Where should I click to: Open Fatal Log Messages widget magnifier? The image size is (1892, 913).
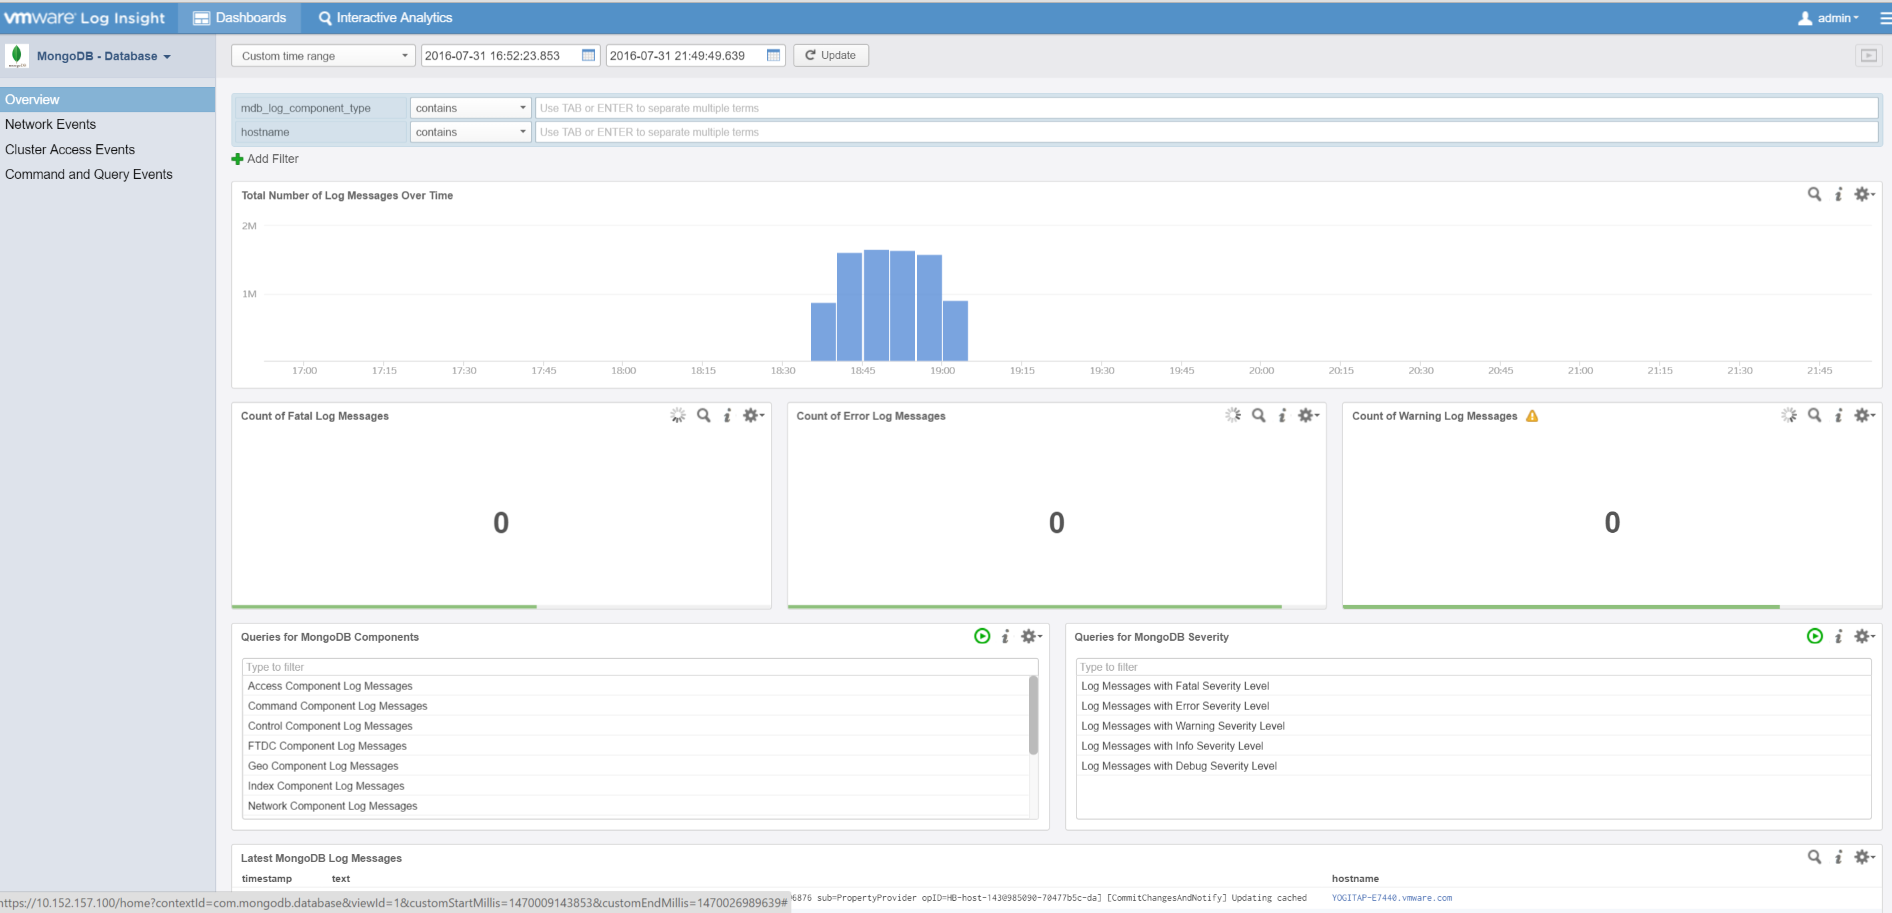(x=704, y=415)
